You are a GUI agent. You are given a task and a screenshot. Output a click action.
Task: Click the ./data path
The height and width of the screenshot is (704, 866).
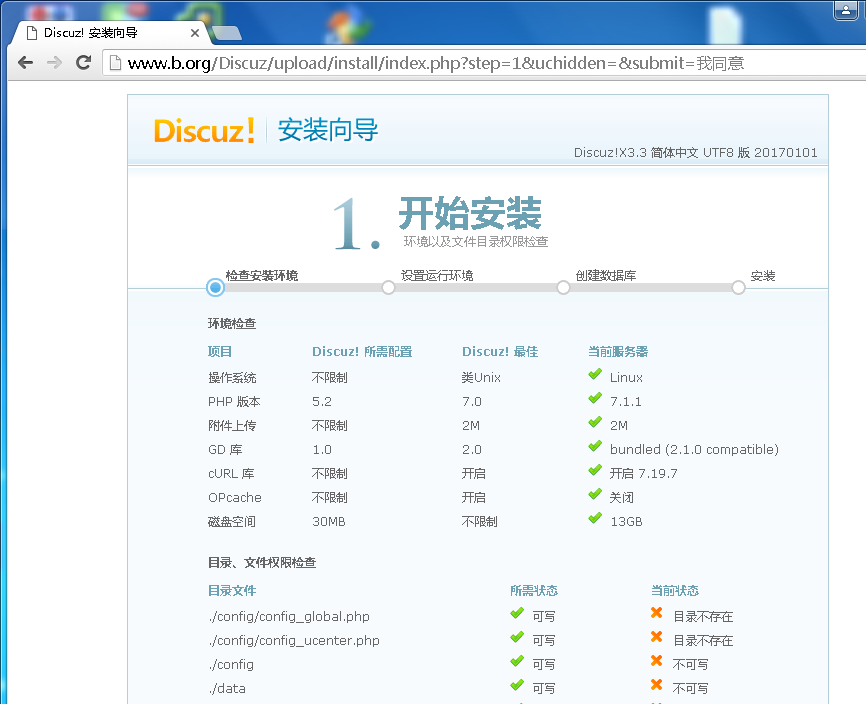tap(227, 689)
